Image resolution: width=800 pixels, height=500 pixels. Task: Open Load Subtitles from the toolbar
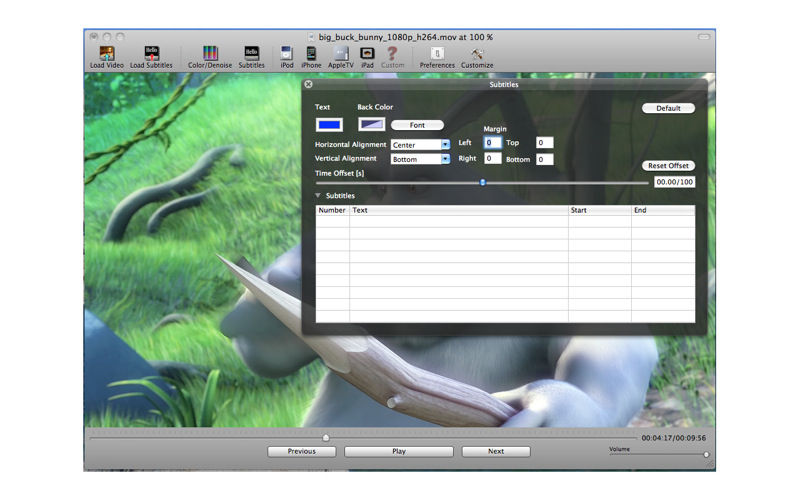(x=151, y=57)
